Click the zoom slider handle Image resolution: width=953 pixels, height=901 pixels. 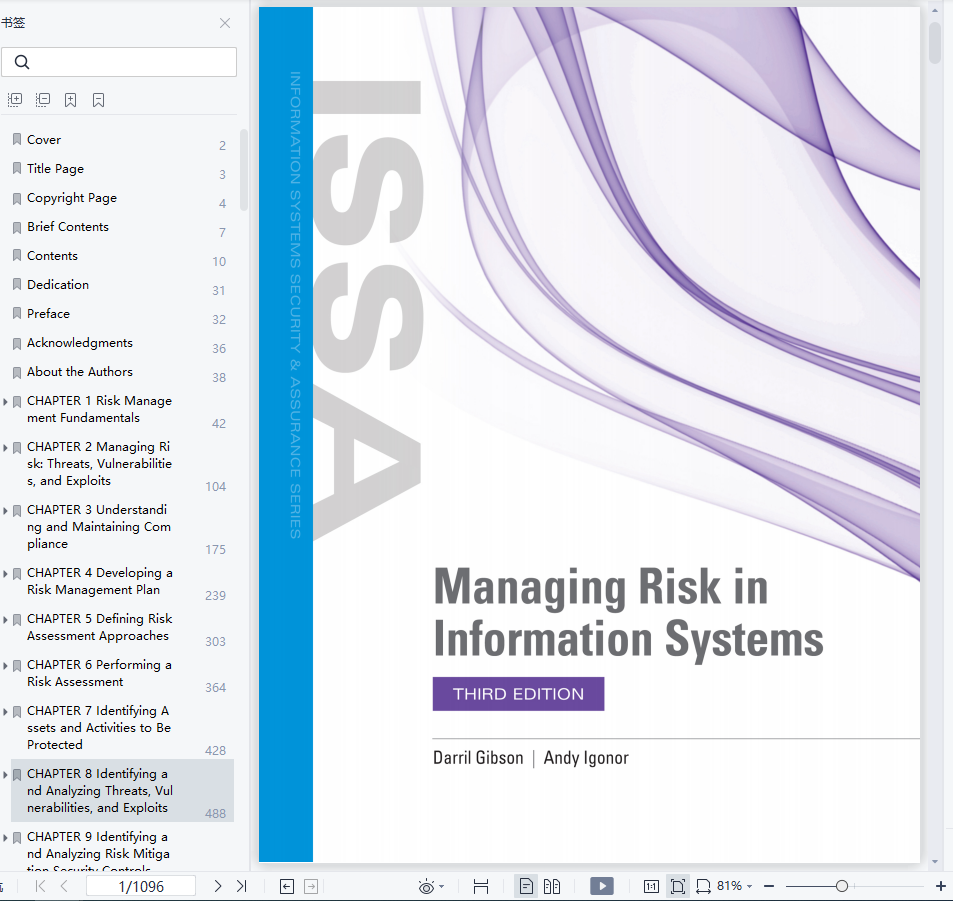tap(842, 886)
